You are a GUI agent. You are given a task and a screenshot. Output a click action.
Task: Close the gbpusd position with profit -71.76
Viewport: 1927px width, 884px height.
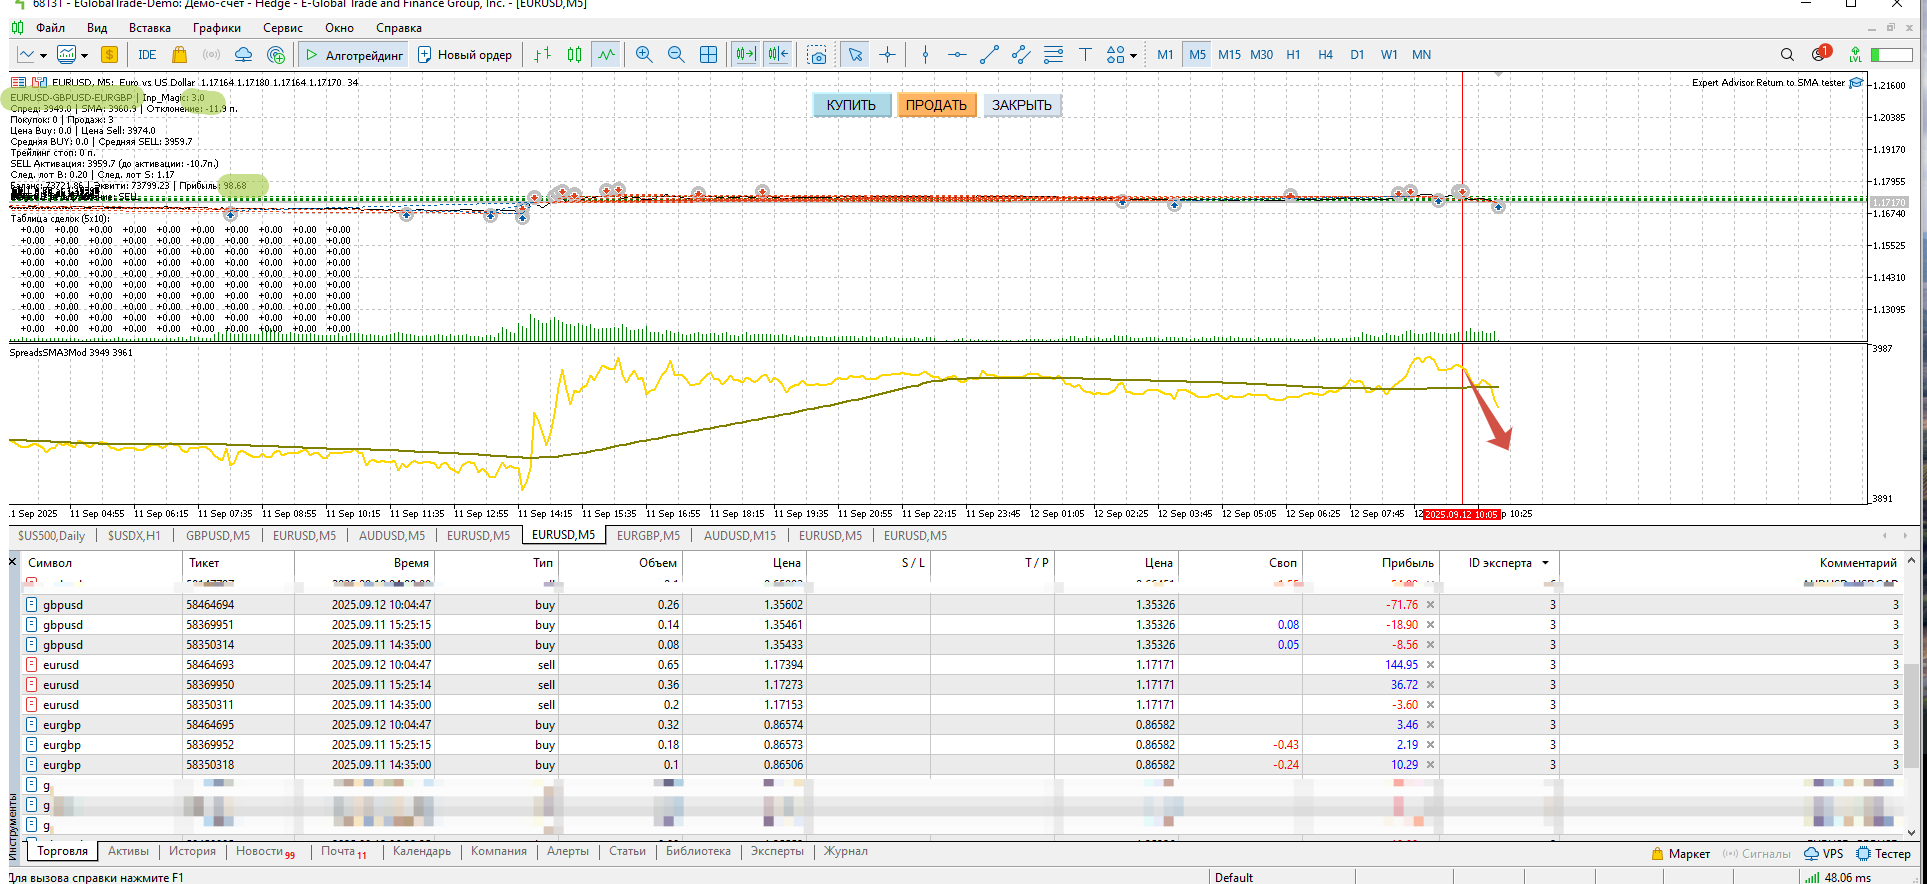coord(1430,605)
